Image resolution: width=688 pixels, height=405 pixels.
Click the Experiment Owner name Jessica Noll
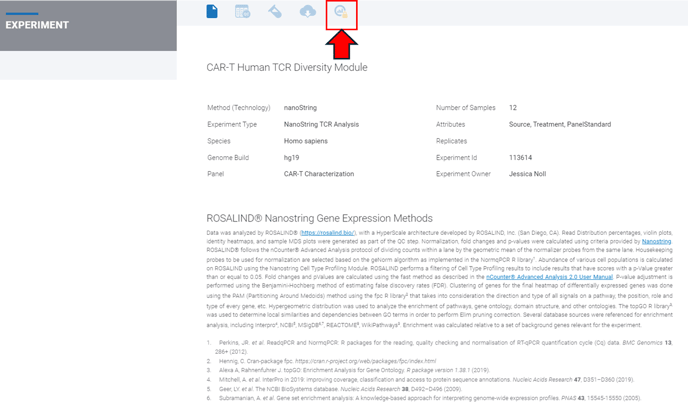point(527,174)
